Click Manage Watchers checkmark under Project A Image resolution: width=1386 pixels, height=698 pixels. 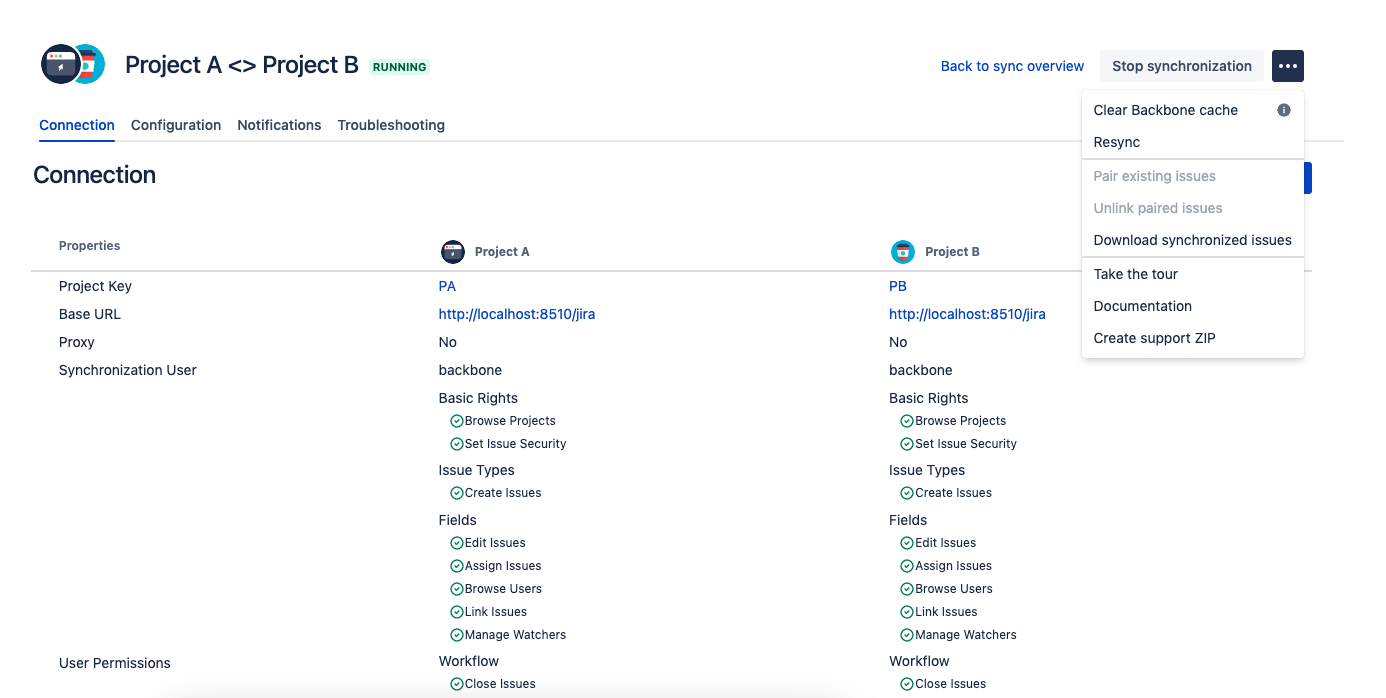(x=457, y=635)
